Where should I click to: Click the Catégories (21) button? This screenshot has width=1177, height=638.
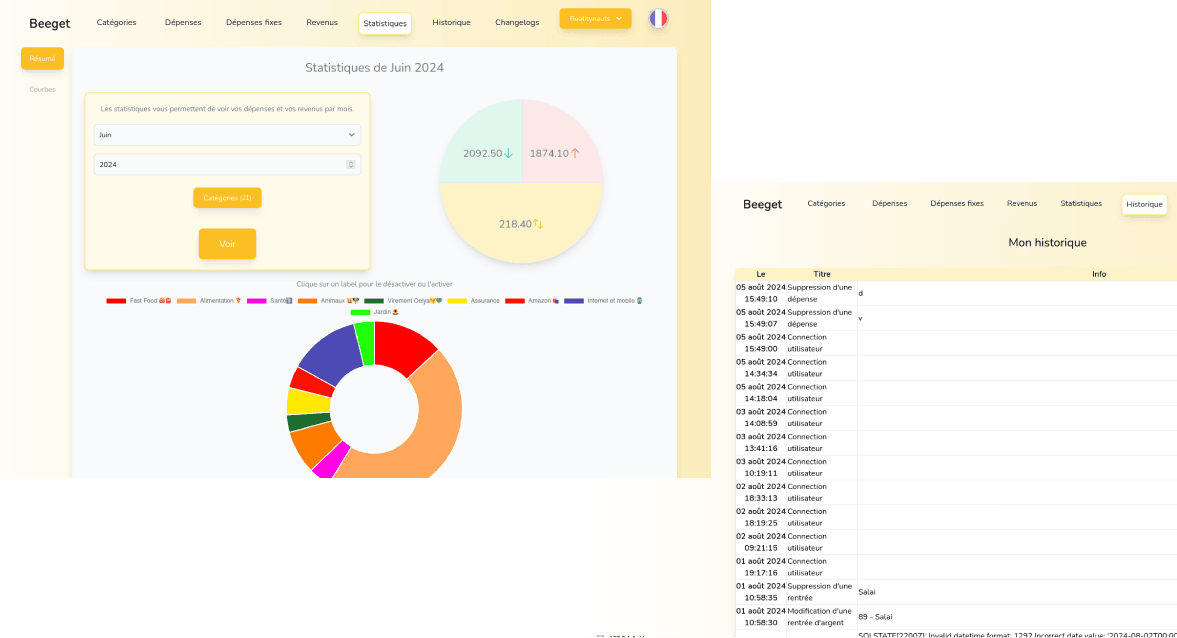(x=227, y=198)
